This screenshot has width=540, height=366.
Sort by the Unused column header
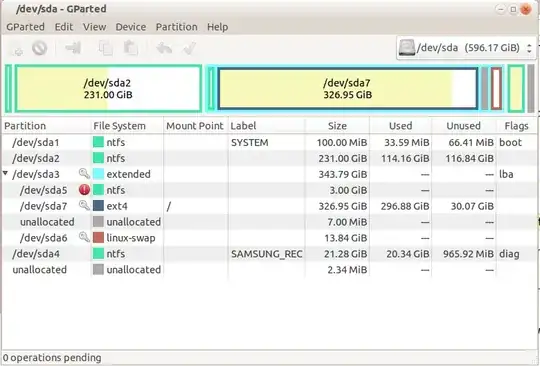(x=464, y=126)
